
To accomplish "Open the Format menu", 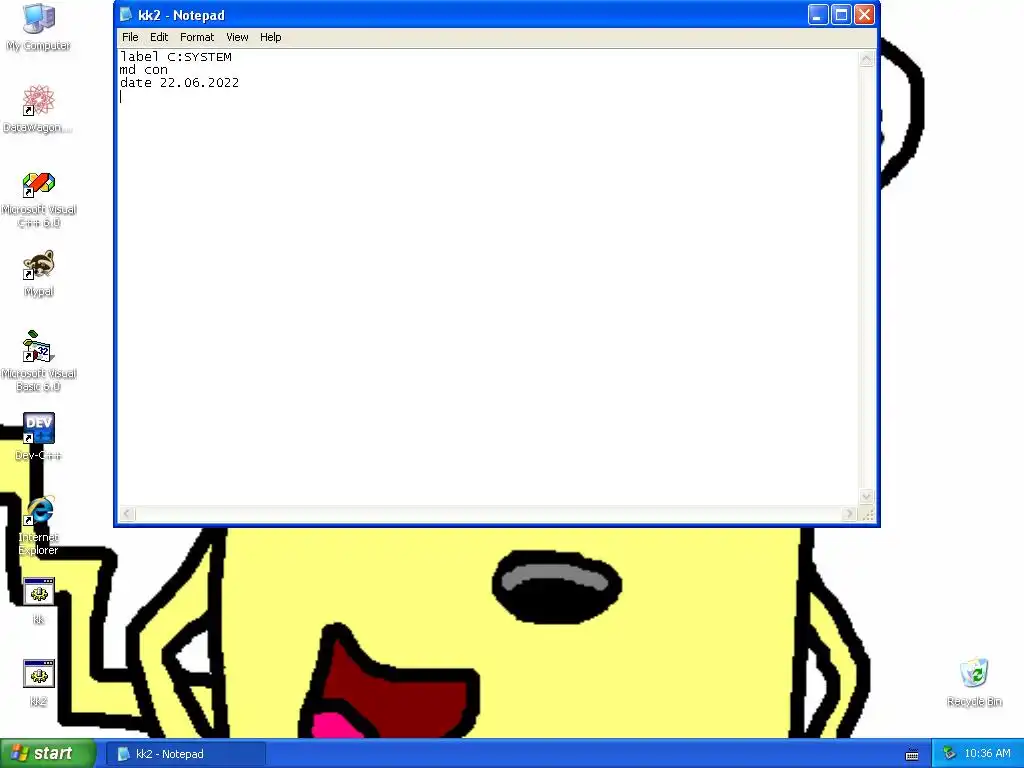I will click(197, 37).
